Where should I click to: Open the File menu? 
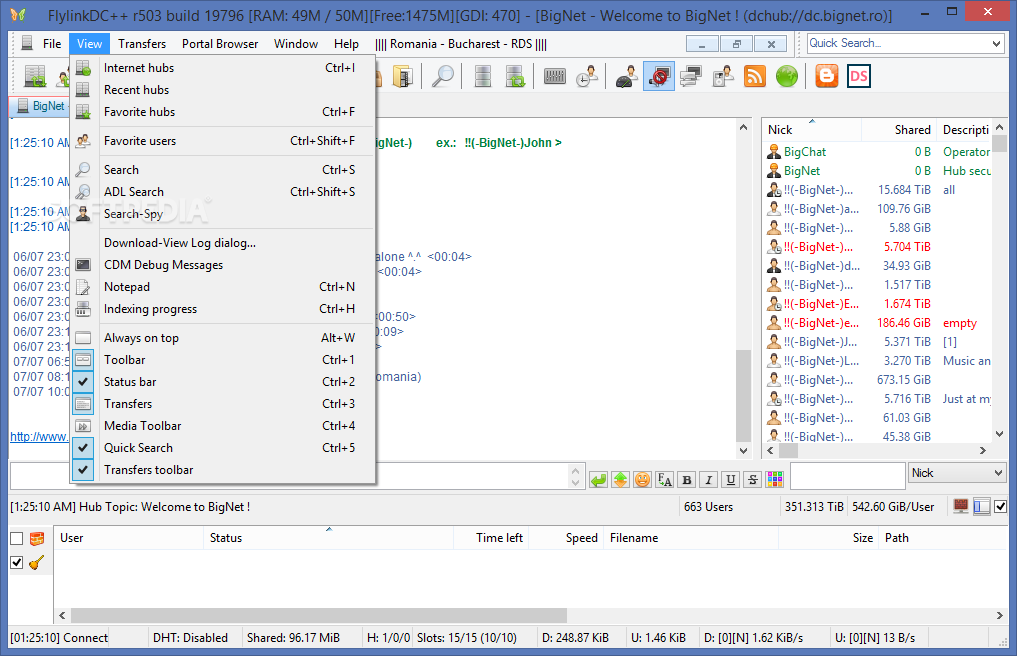pyautogui.click(x=52, y=43)
